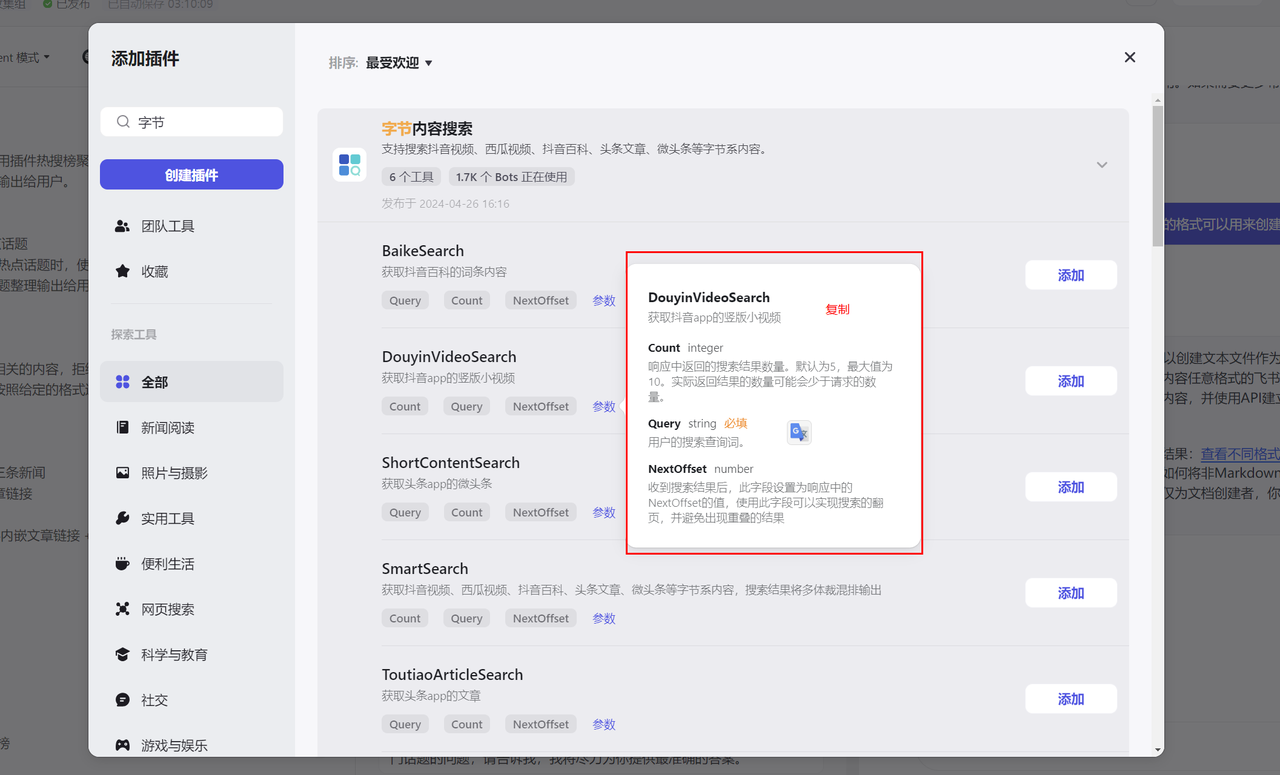Click the 6 个工具 badge
Viewport: 1280px width, 775px height.
coord(411,177)
